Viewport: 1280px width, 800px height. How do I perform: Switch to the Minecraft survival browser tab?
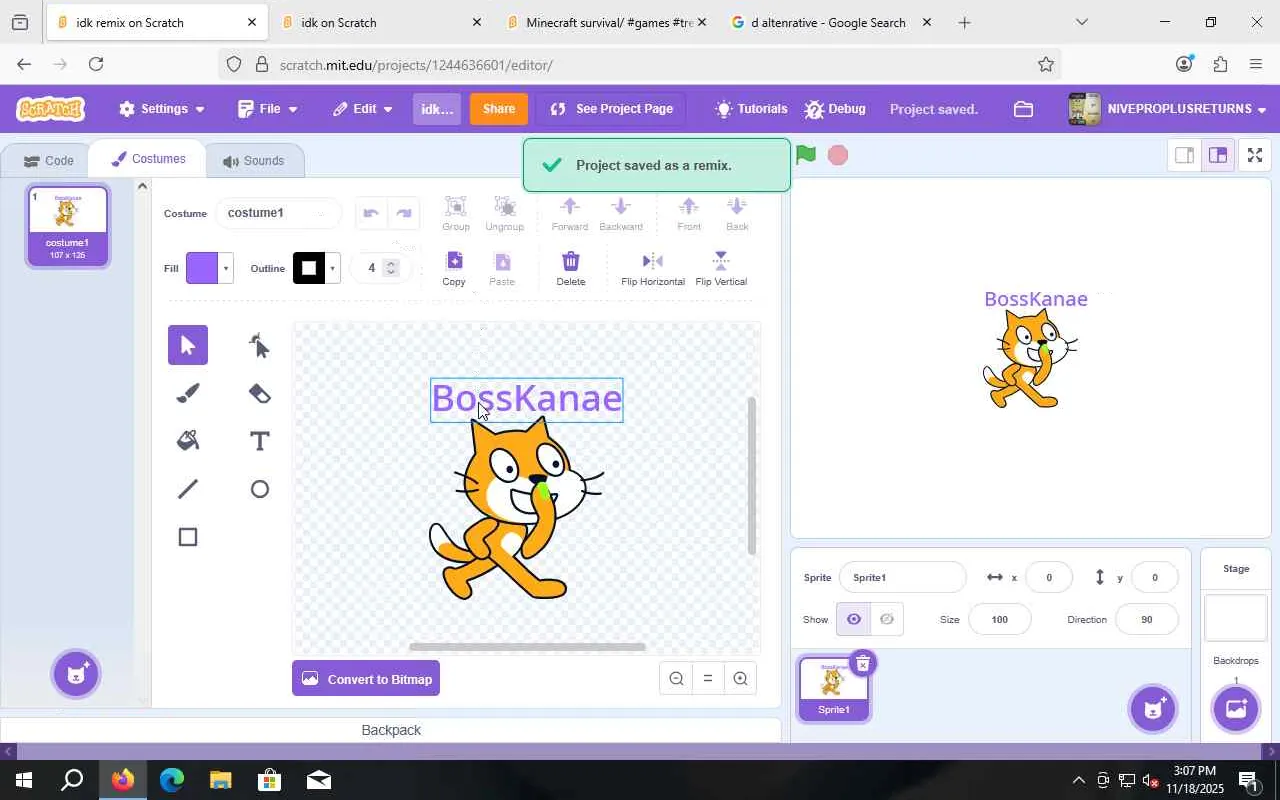(606, 22)
